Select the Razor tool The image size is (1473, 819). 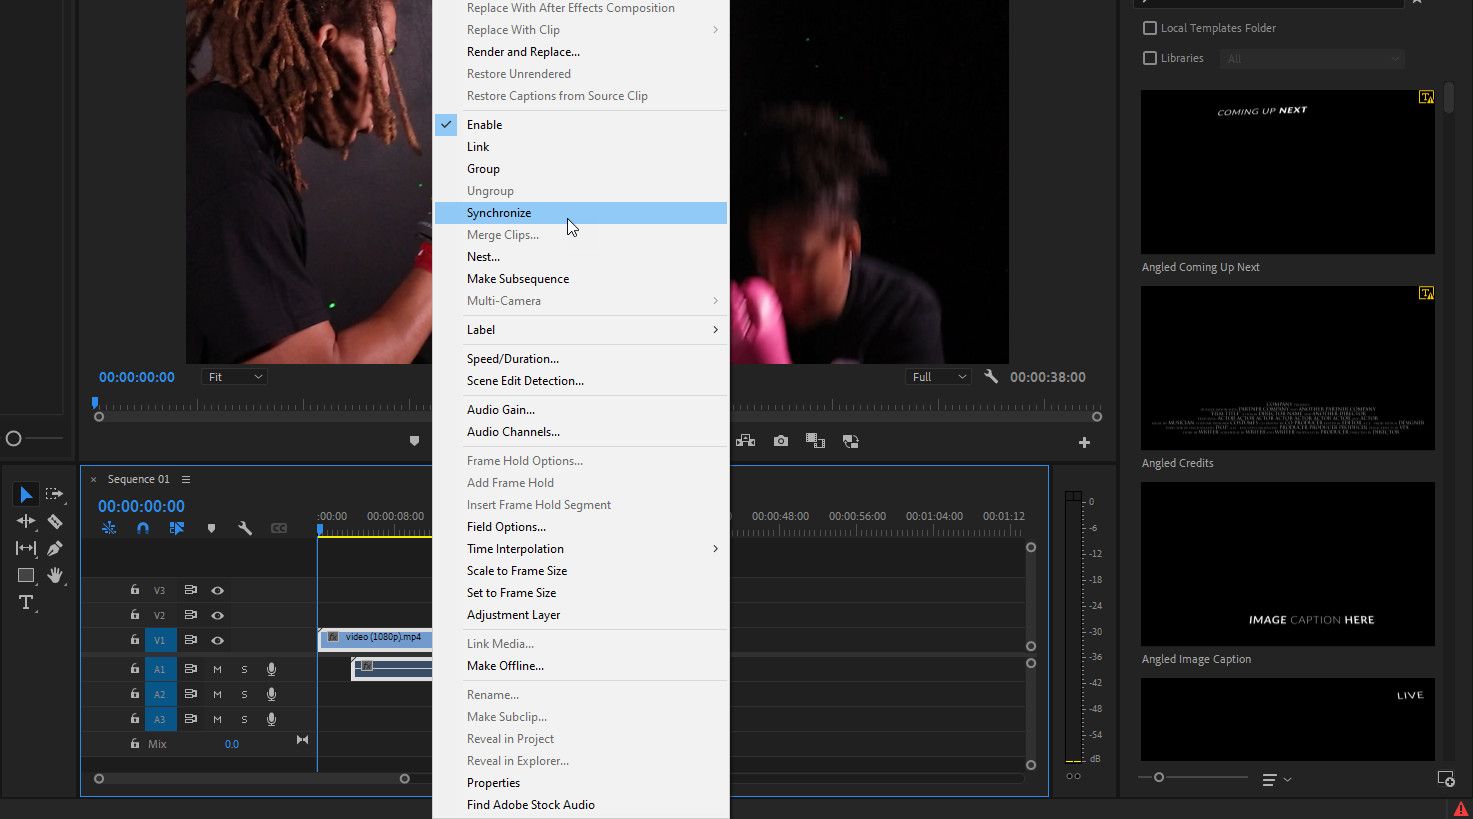[x=56, y=521]
